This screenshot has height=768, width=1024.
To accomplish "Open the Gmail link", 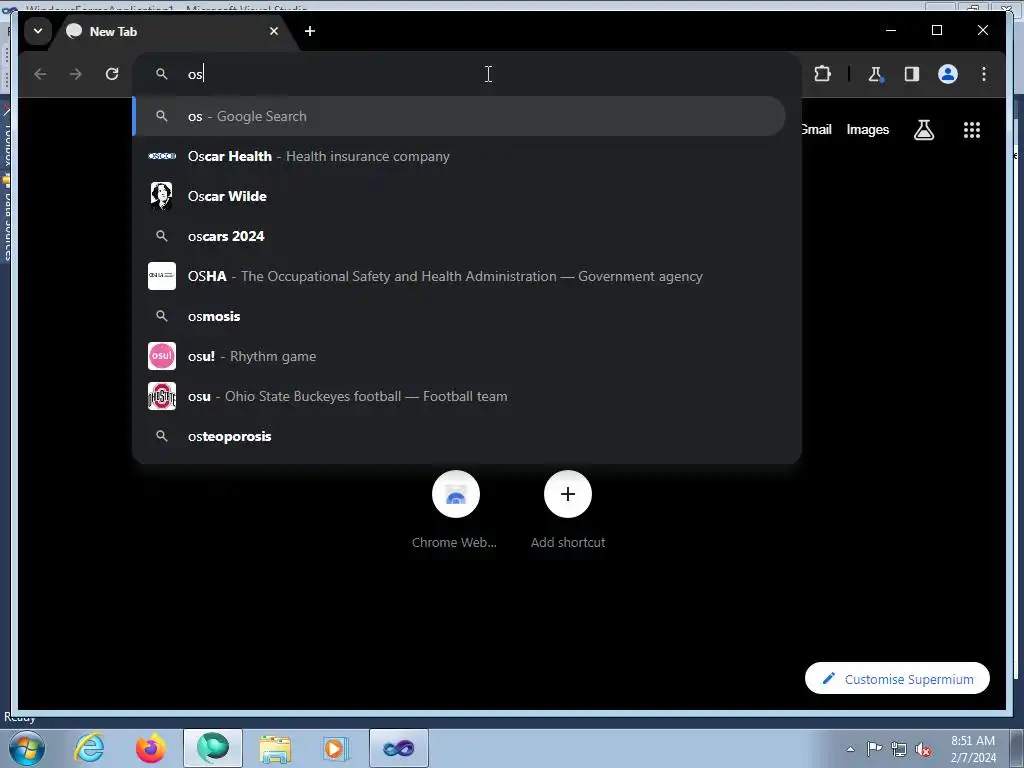I will tap(816, 129).
